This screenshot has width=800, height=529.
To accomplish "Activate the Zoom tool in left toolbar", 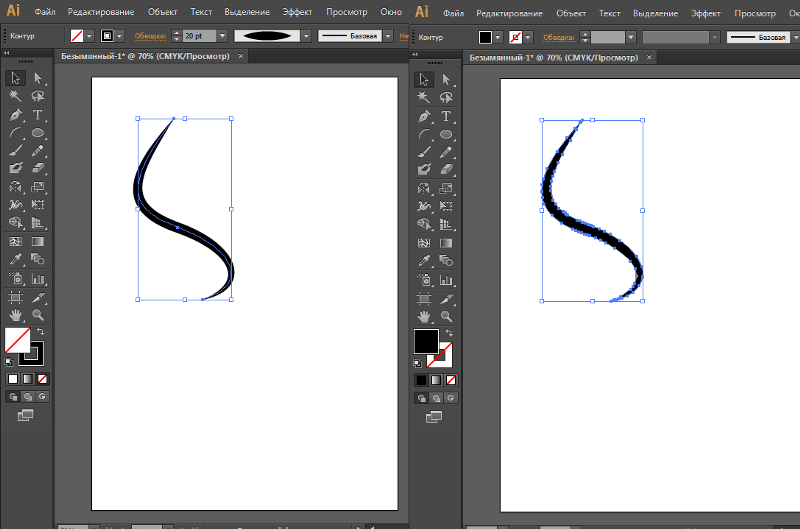I will coord(38,315).
